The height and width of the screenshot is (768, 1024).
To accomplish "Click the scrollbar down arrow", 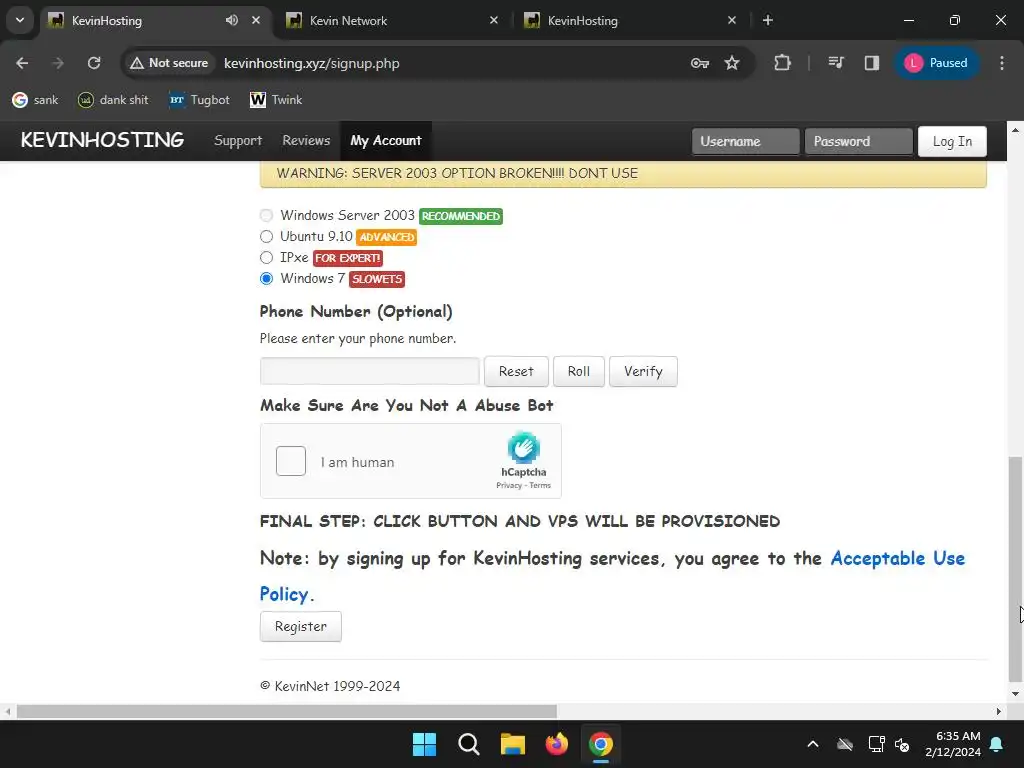I will (1015, 694).
